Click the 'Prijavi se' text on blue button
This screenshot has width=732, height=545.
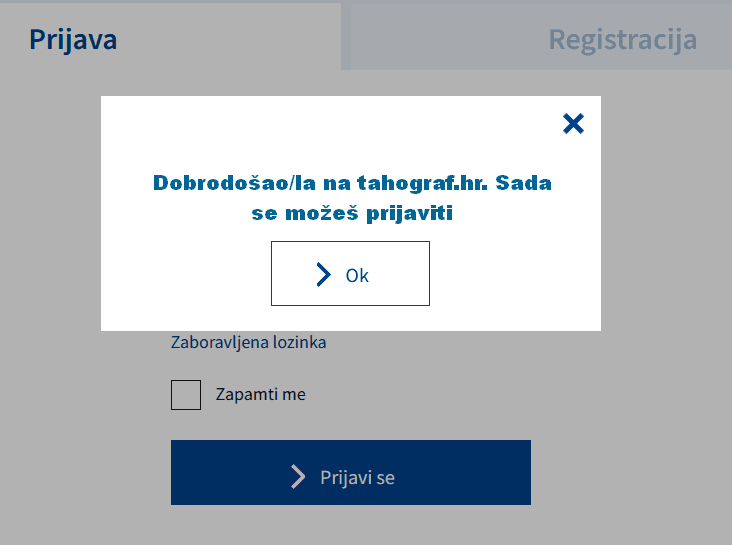coord(357,477)
